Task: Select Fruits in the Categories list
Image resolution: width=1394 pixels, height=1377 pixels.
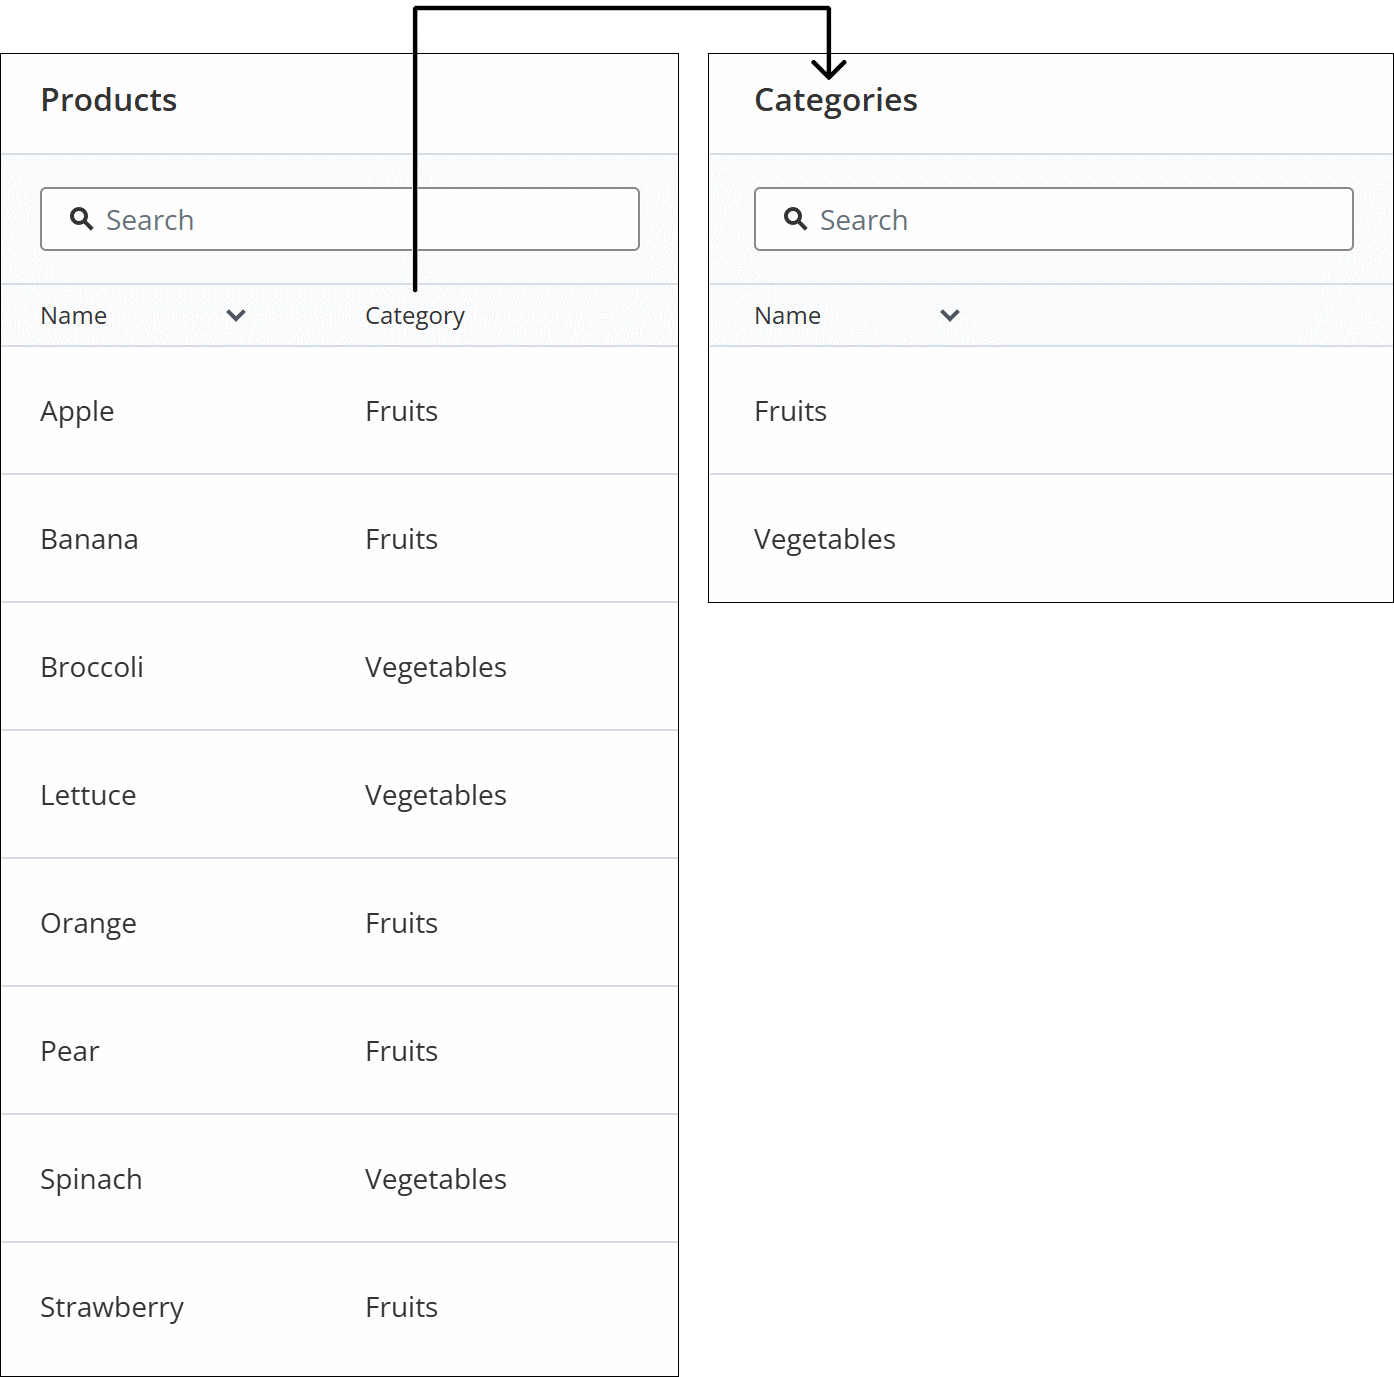Action: click(x=790, y=411)
